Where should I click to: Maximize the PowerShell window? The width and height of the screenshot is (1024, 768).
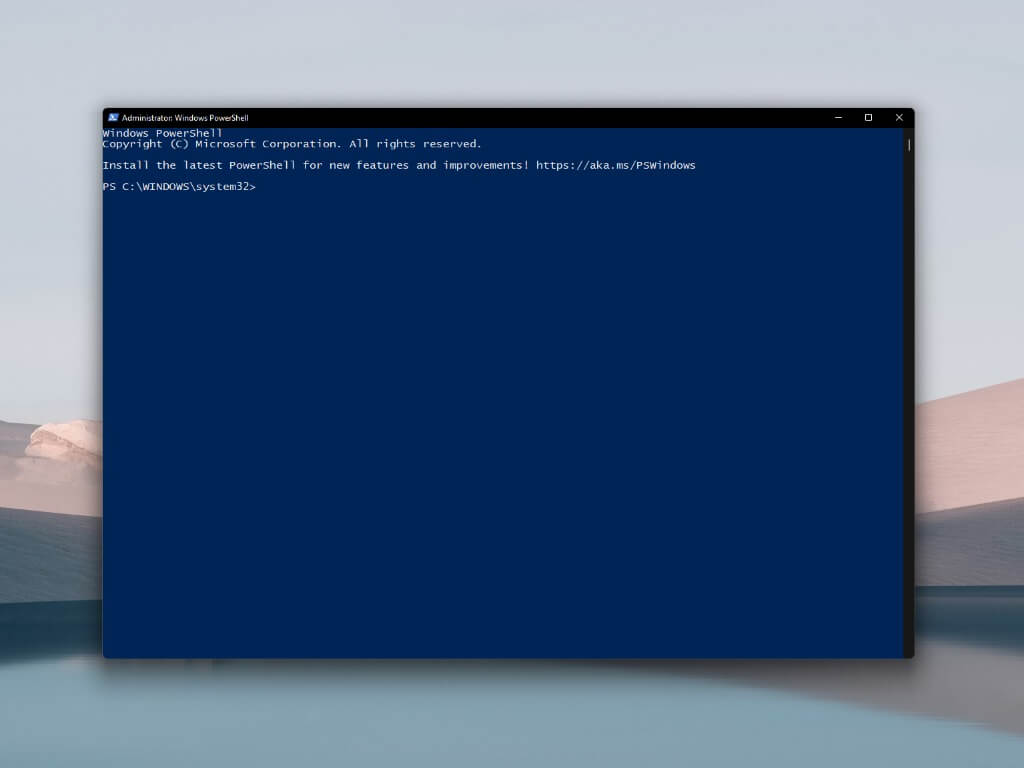coord(868,117)
